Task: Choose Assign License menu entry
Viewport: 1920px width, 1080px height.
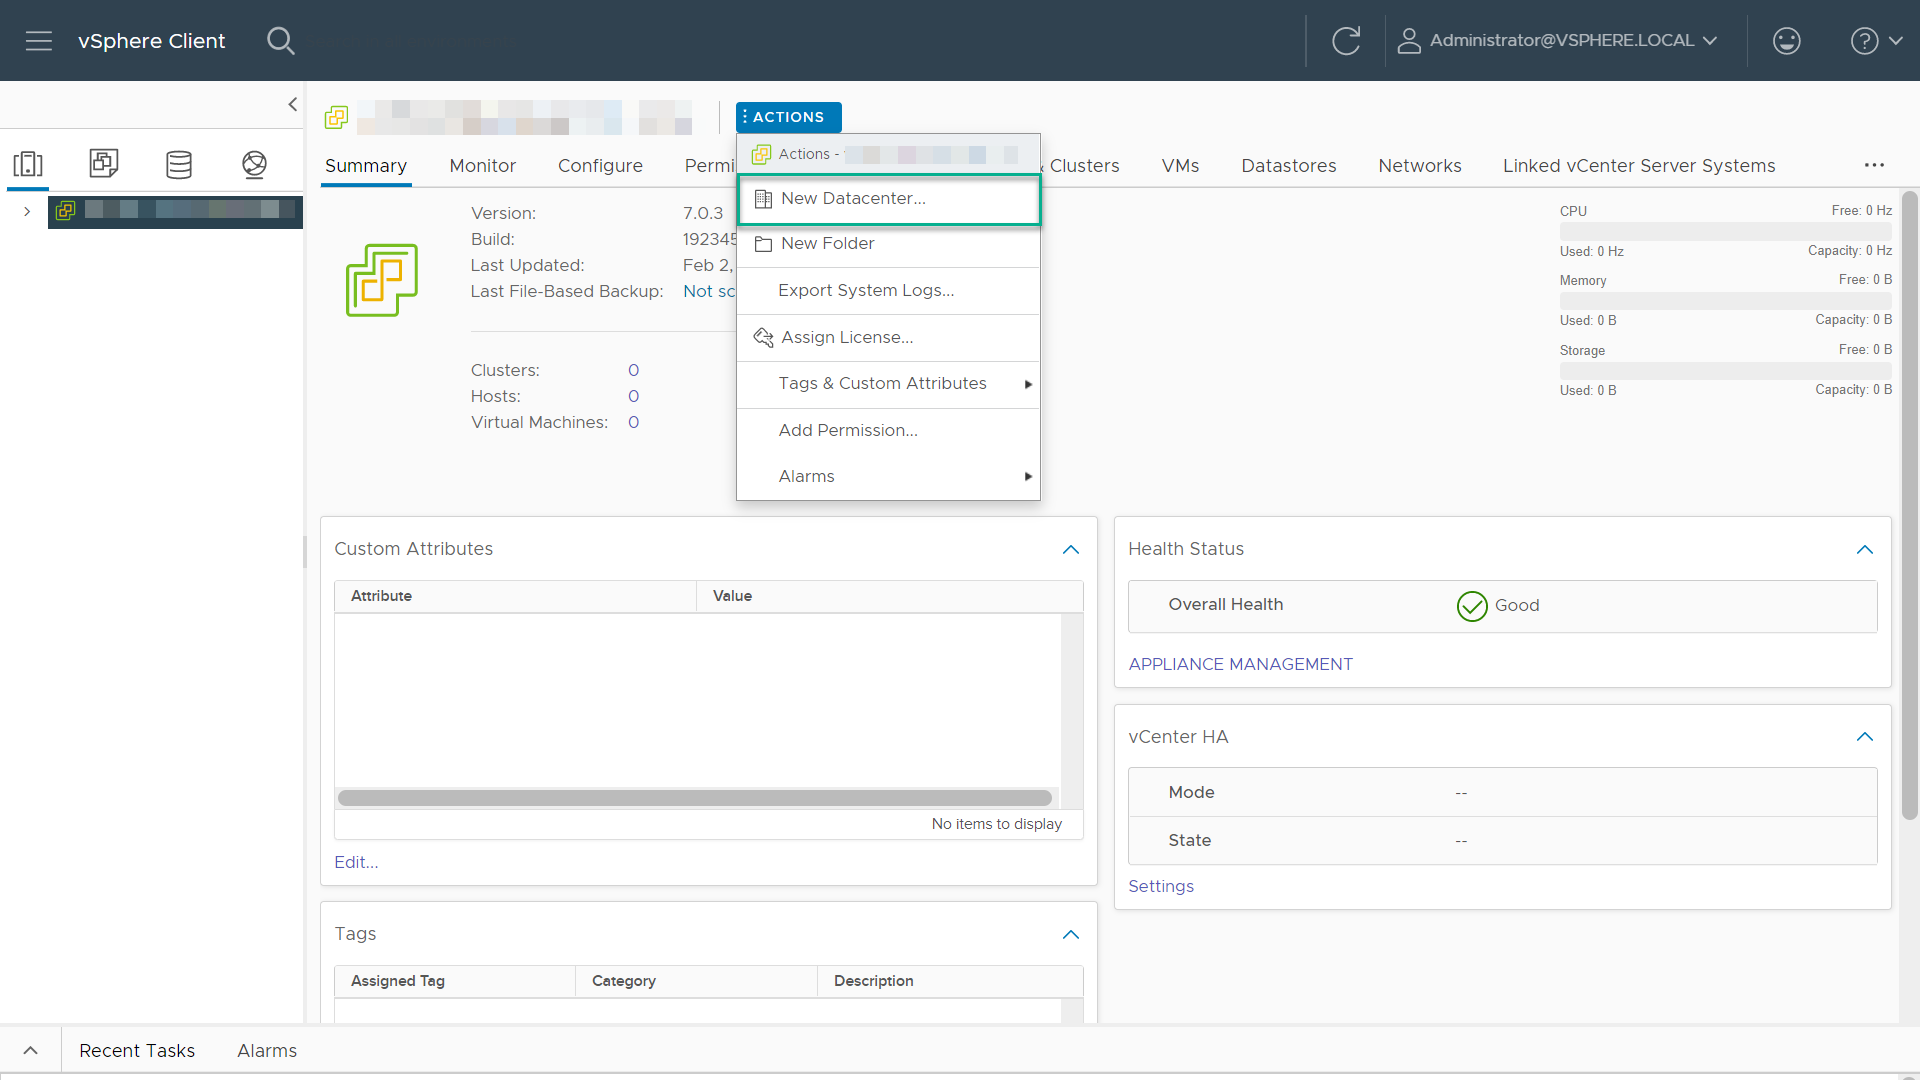Action: [x=889, y=338]
